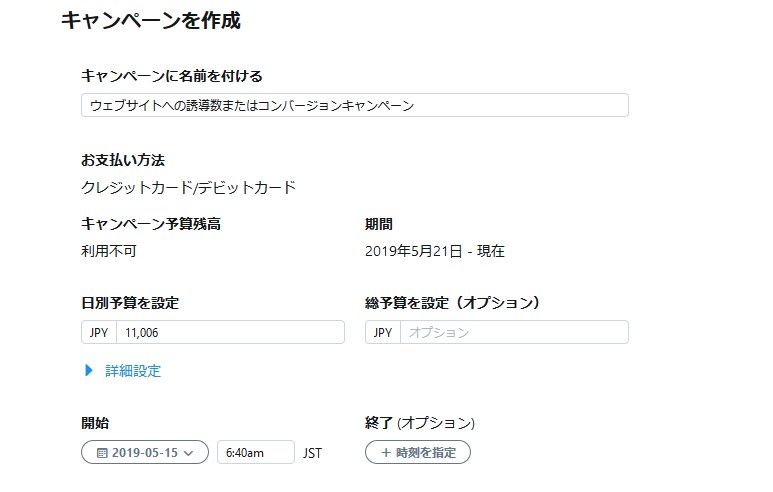Click the daily budget field showing 11,006
The width and height of the screenshot is (773, 492).
tap(230, 332)
